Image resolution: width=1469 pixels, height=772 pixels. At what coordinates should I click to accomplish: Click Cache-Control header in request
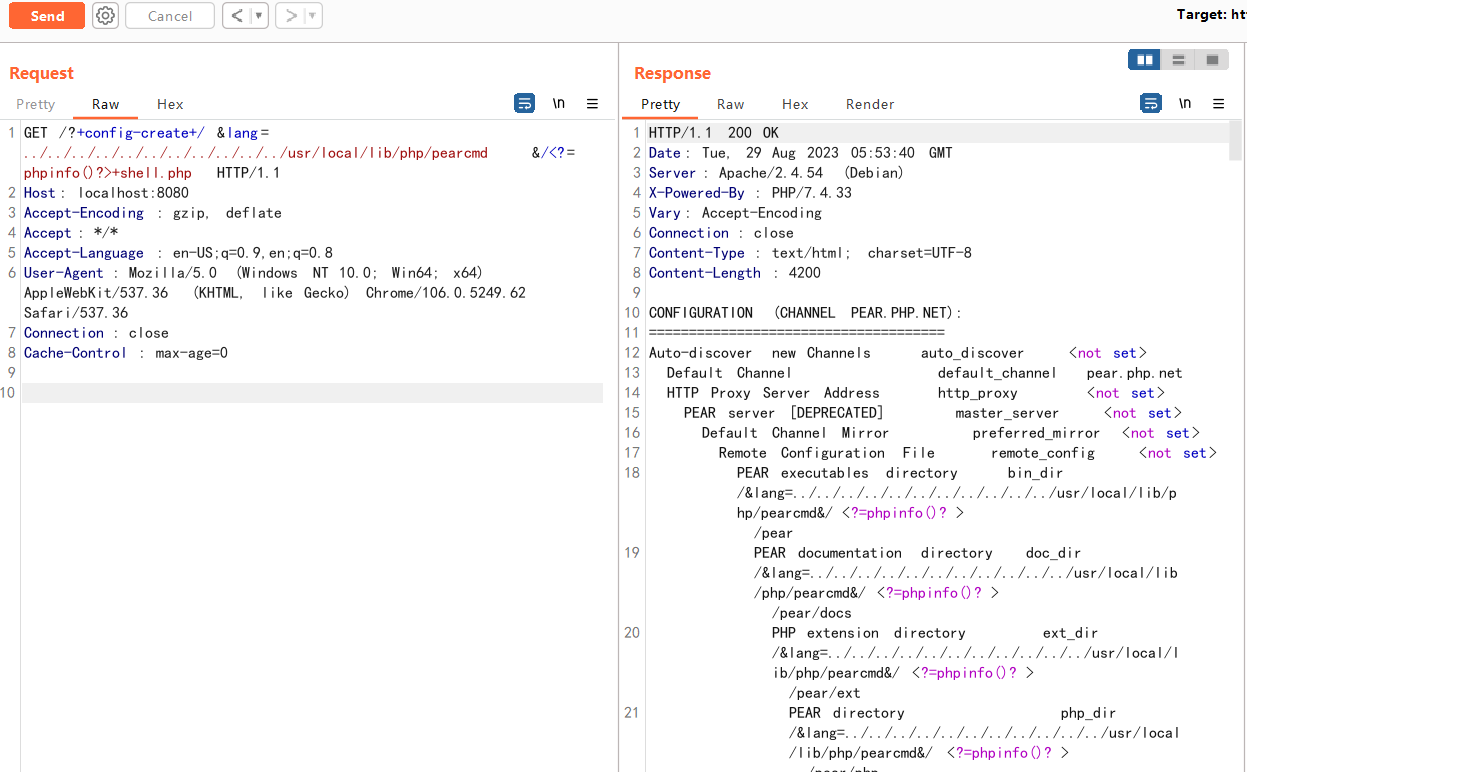coord(126,353)
